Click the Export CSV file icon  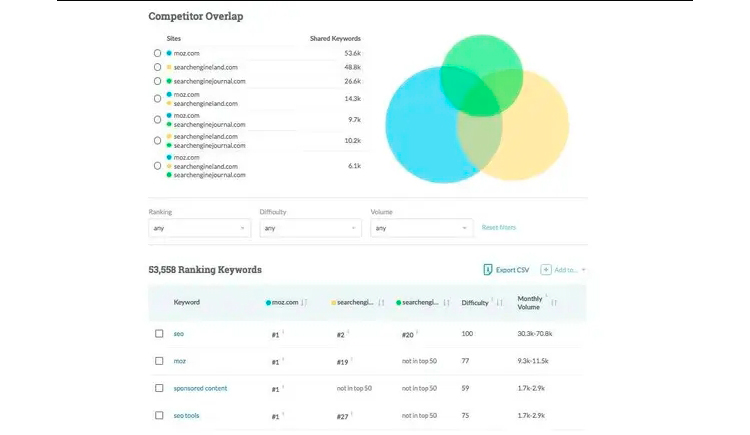487,270
